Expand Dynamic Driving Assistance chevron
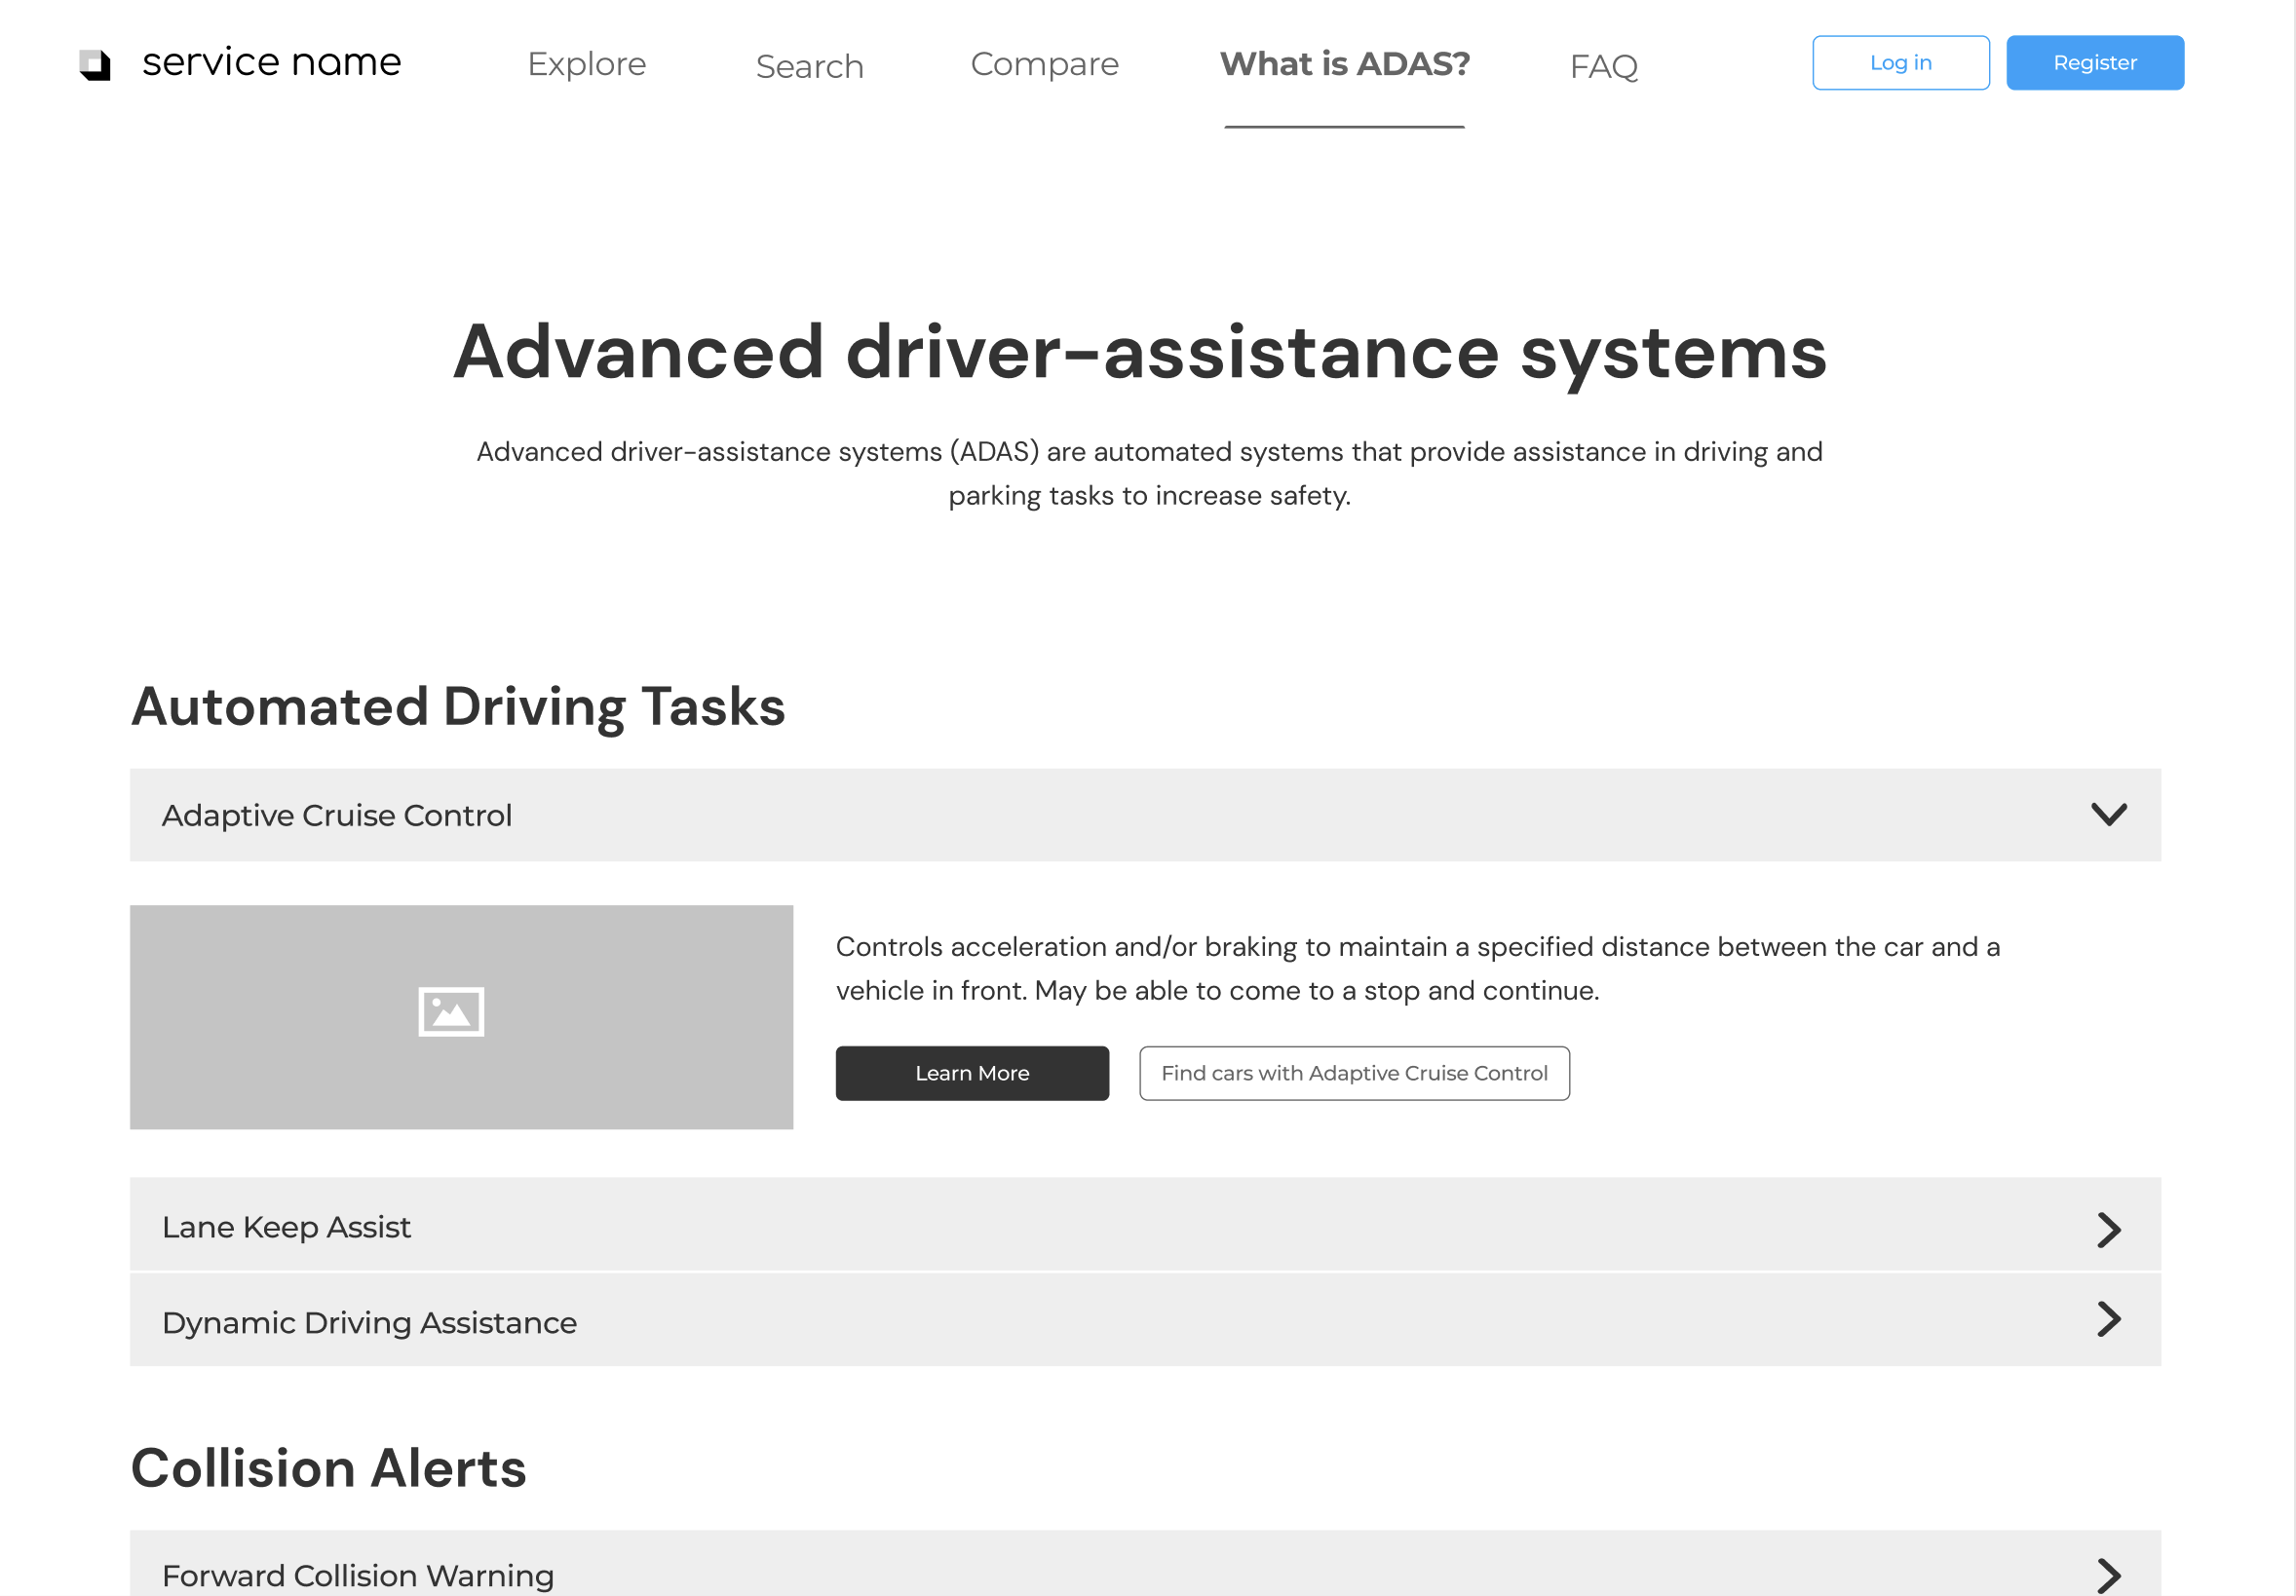Viewport: 2296px width, 1596px height. [x=2109, y=1320]
